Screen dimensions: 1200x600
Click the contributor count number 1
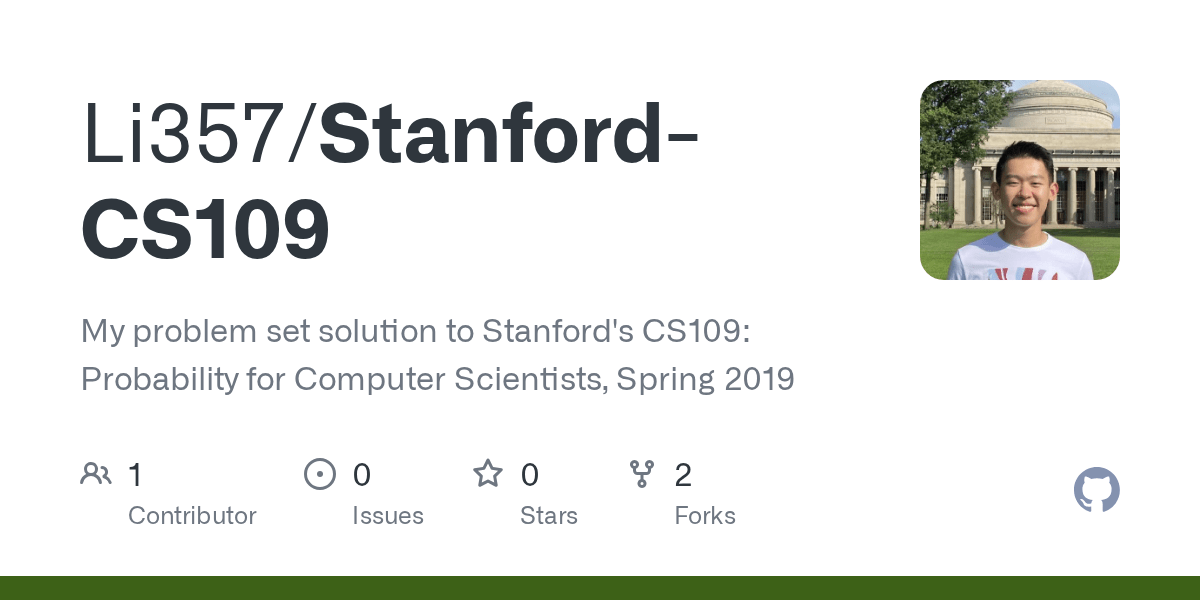[x=135, y=475]
